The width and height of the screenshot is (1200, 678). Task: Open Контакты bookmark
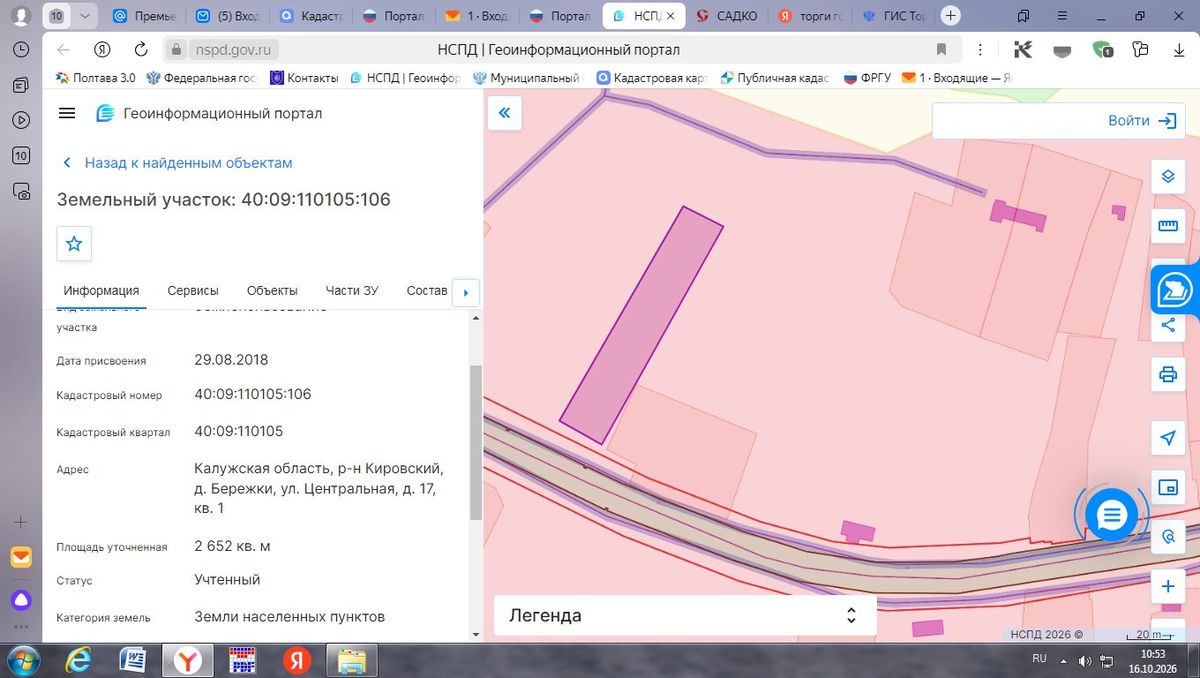tap(304, 78)
